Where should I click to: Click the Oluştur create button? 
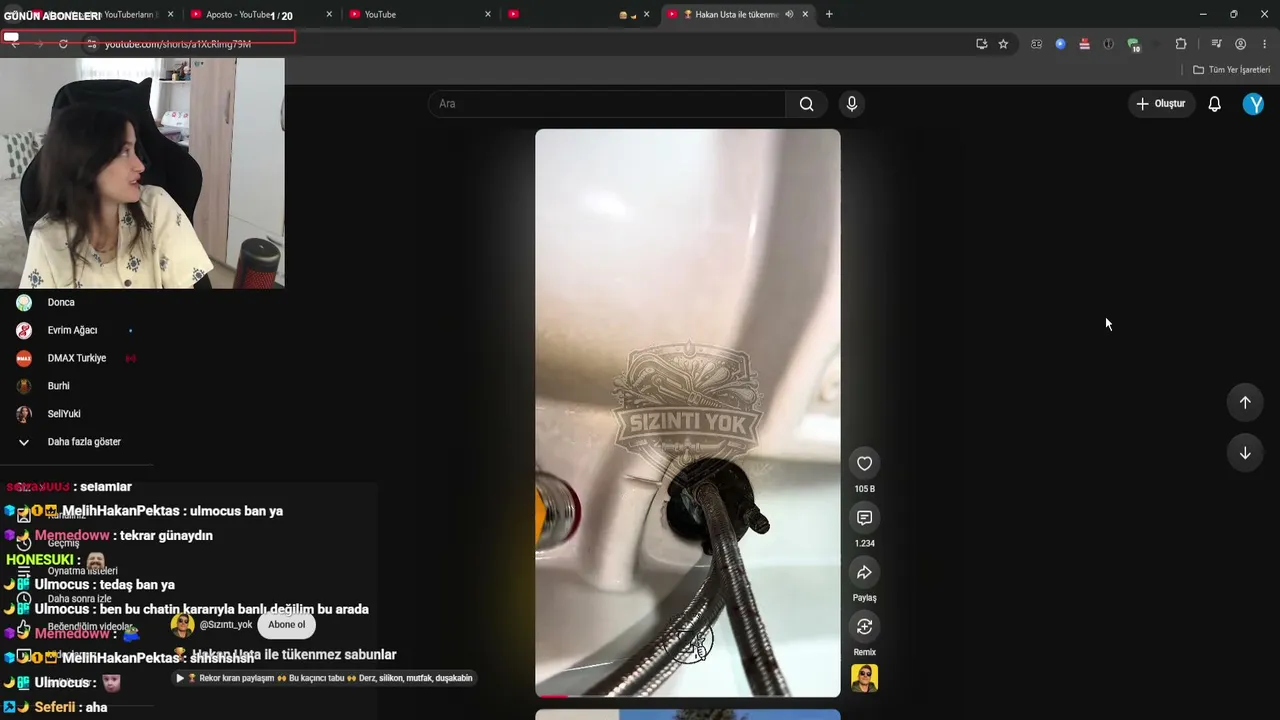pos(1161,104)
